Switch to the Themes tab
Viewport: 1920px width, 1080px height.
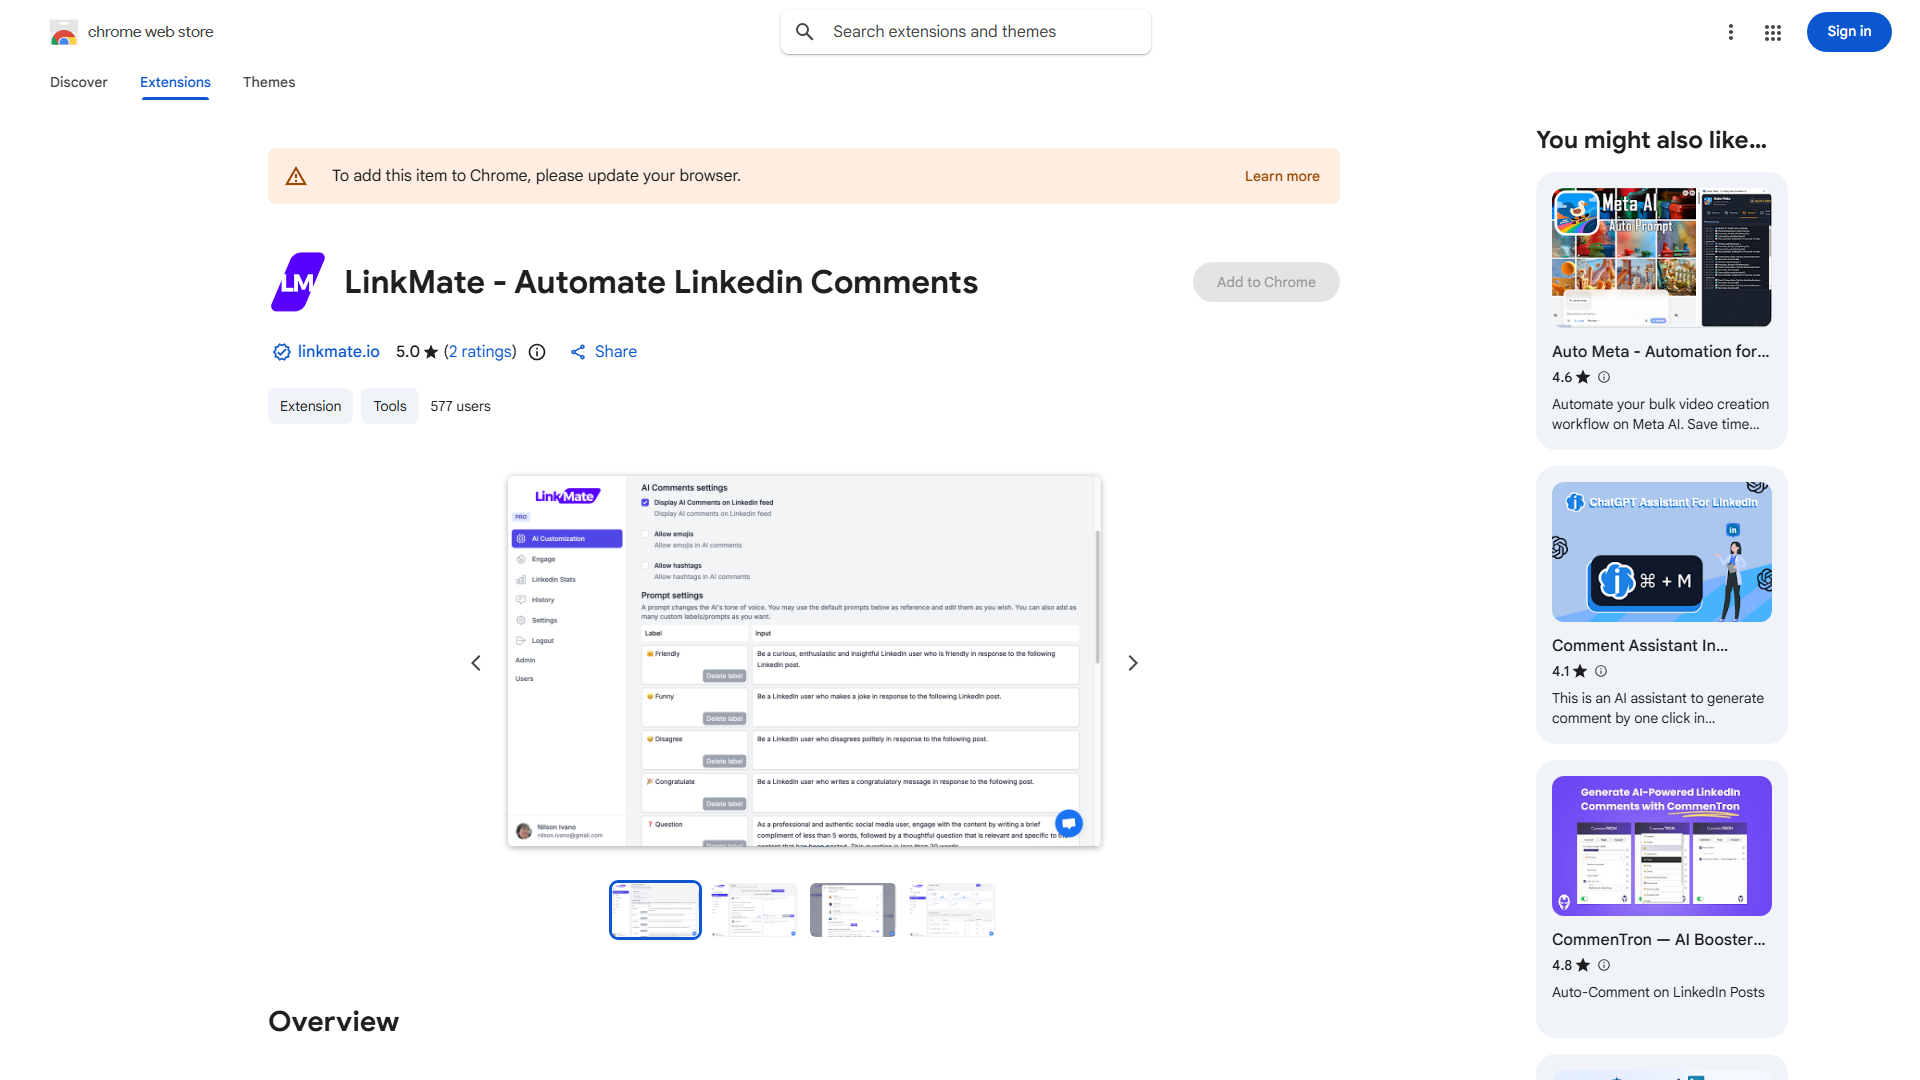[x=269, y=82]
